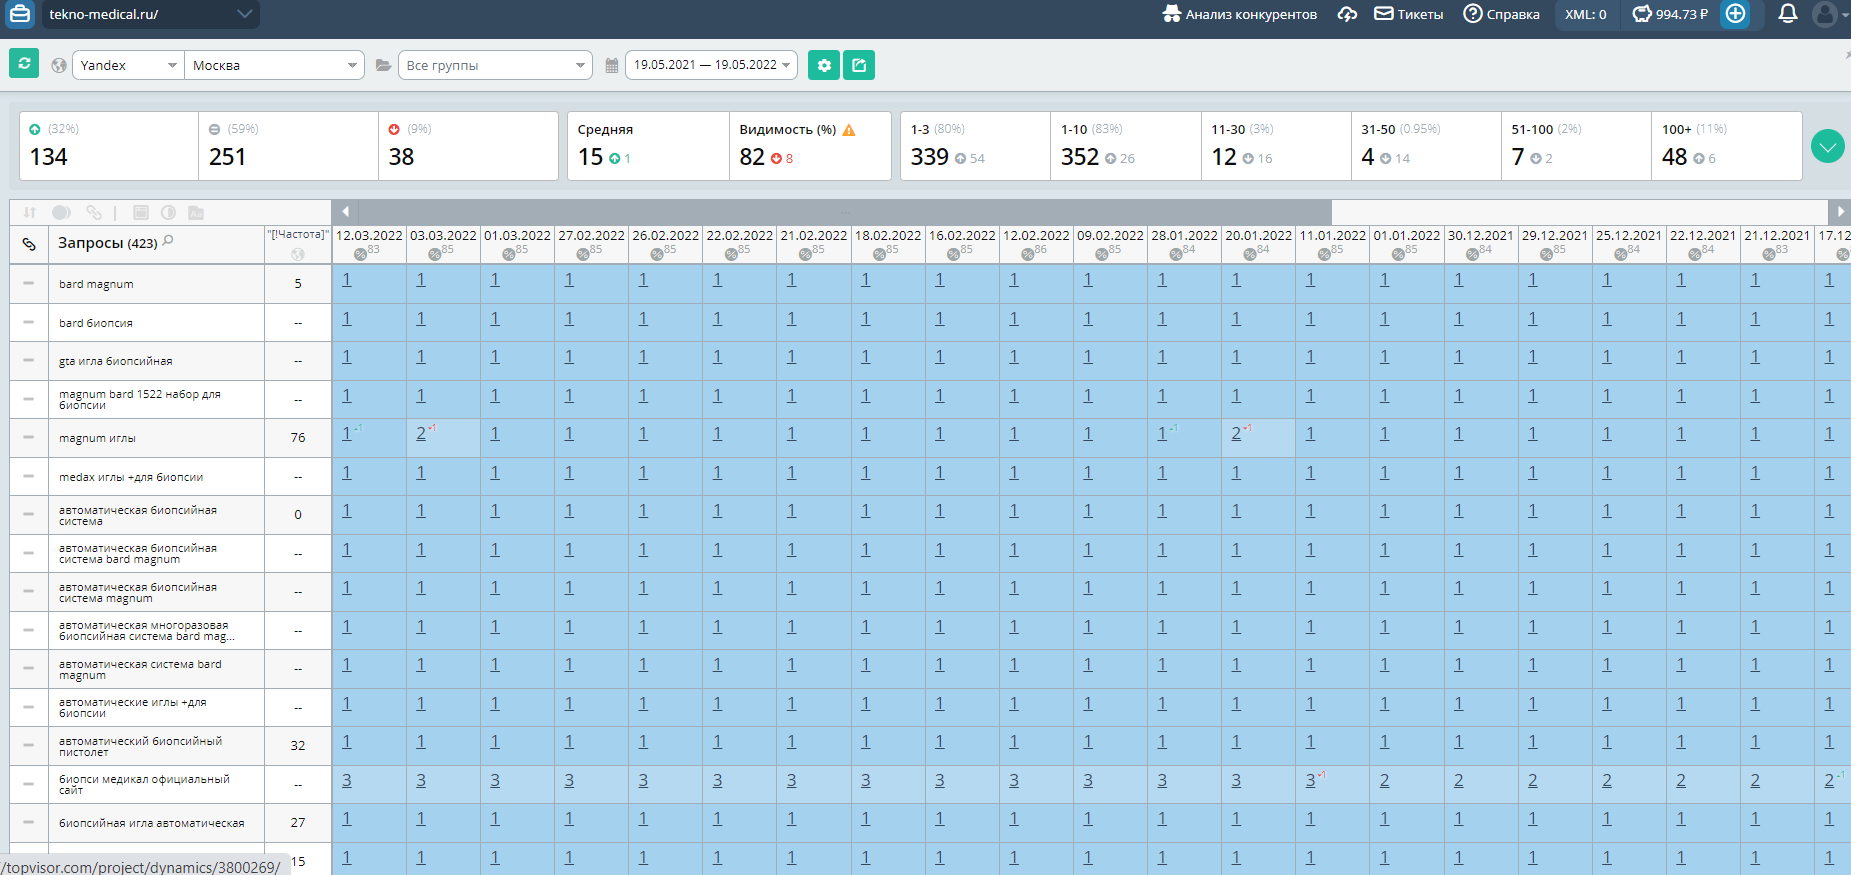The image size is (1851, 875).
Task: Click the Запросы (423) column header
Action: click(x=108, y=243)
